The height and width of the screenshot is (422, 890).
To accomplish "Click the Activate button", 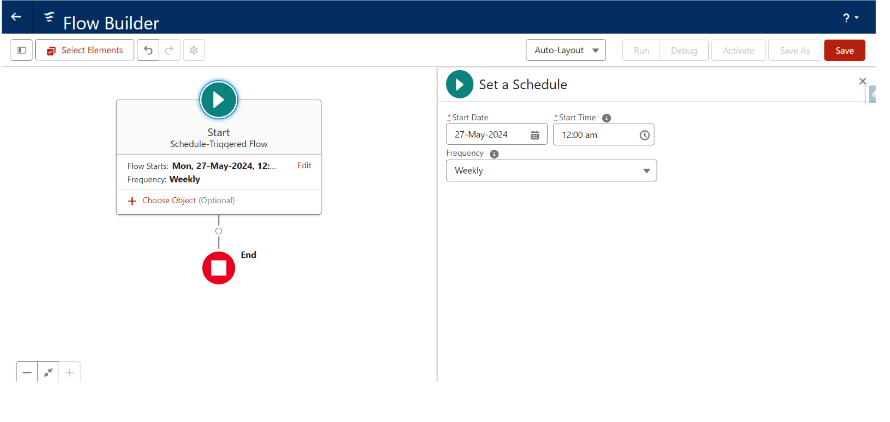I will pyautogui.click(x=738, y=51).
